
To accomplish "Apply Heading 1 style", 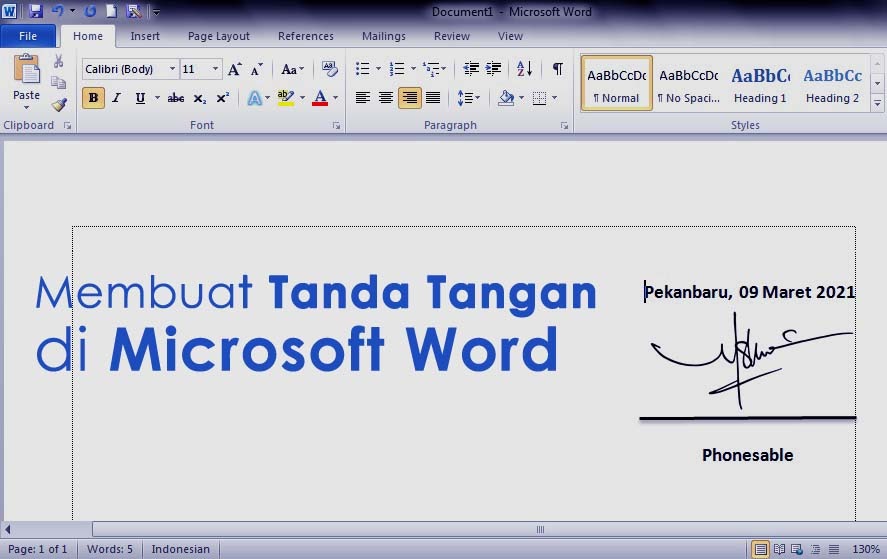I will click(760, 83).
